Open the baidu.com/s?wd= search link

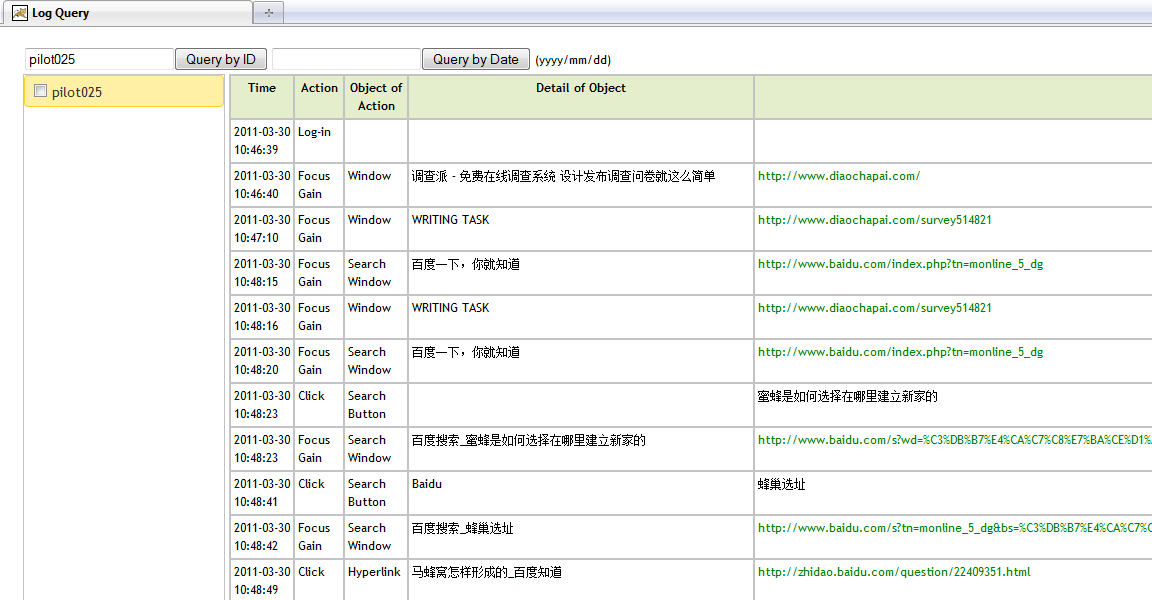(954, 441)
